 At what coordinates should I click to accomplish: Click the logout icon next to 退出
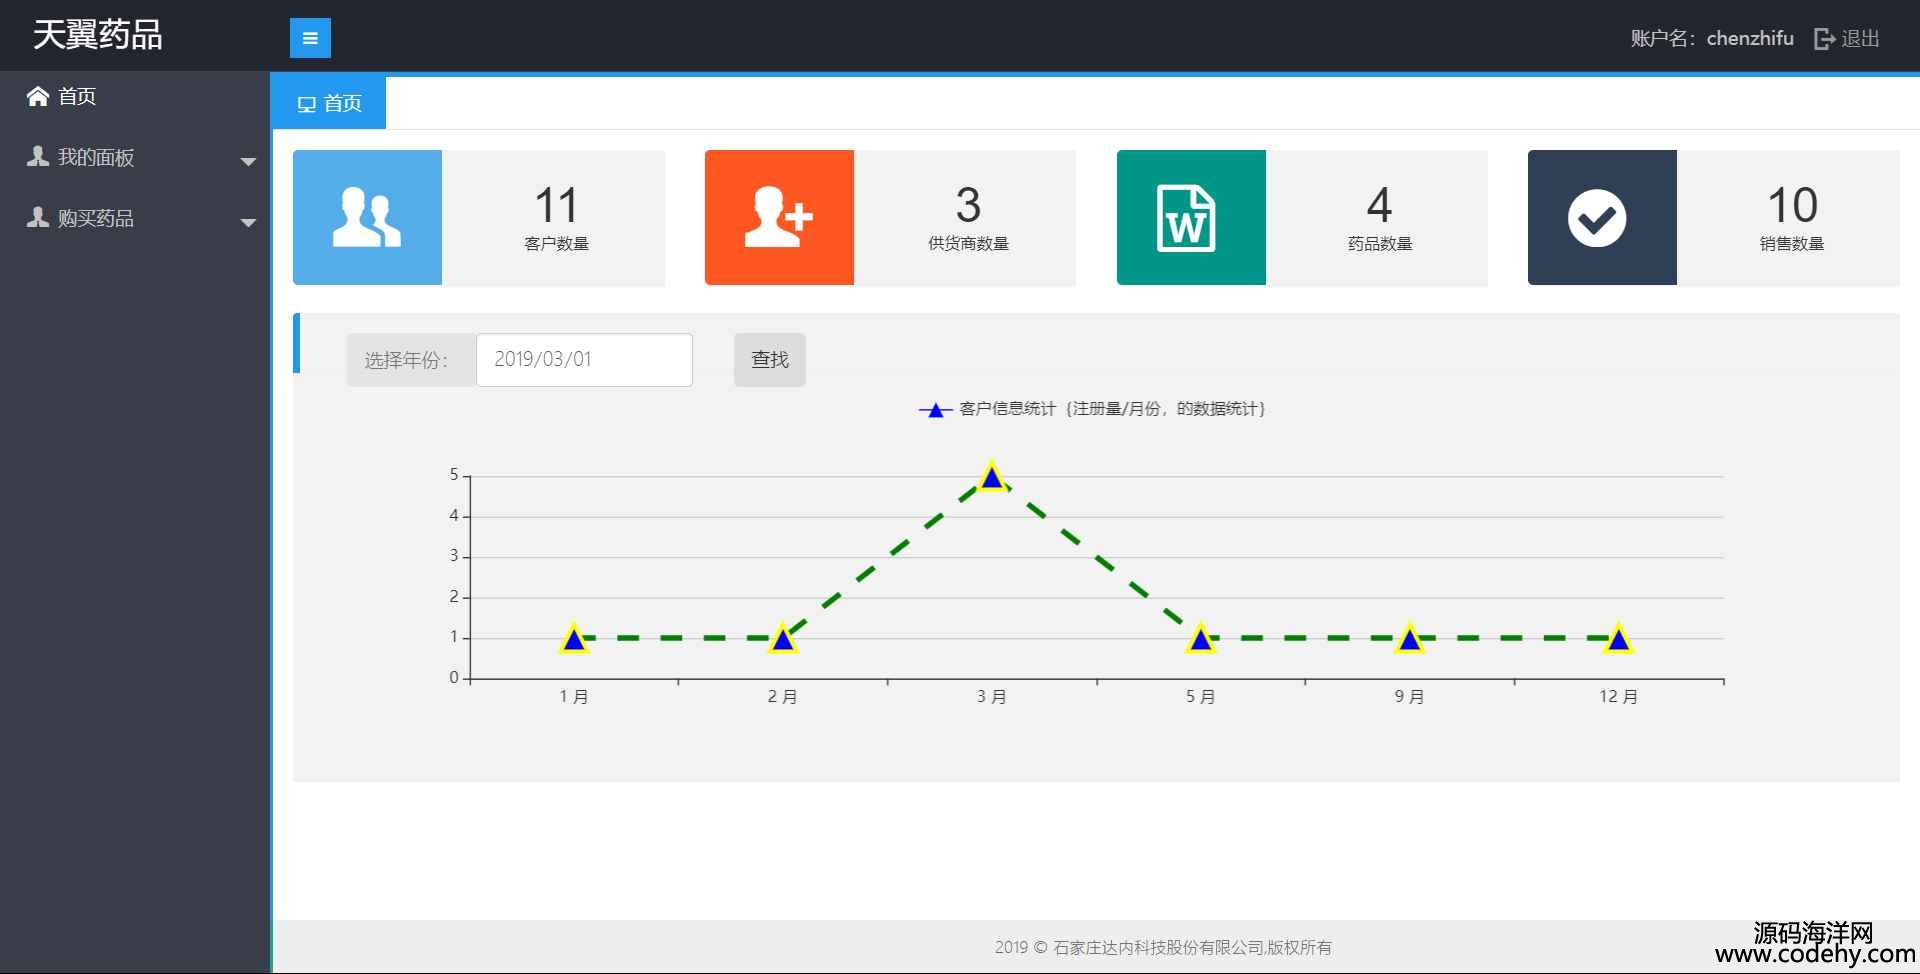[1824, 39]
